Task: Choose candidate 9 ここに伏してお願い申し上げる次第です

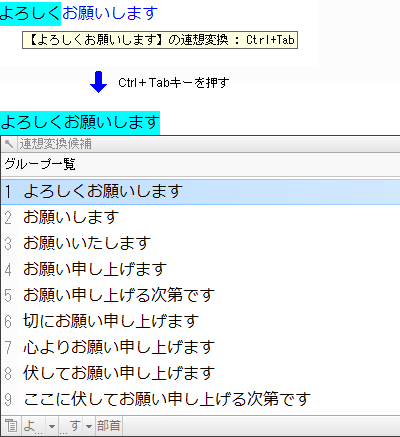Action: pyautogui.click(x=200, y=399)
